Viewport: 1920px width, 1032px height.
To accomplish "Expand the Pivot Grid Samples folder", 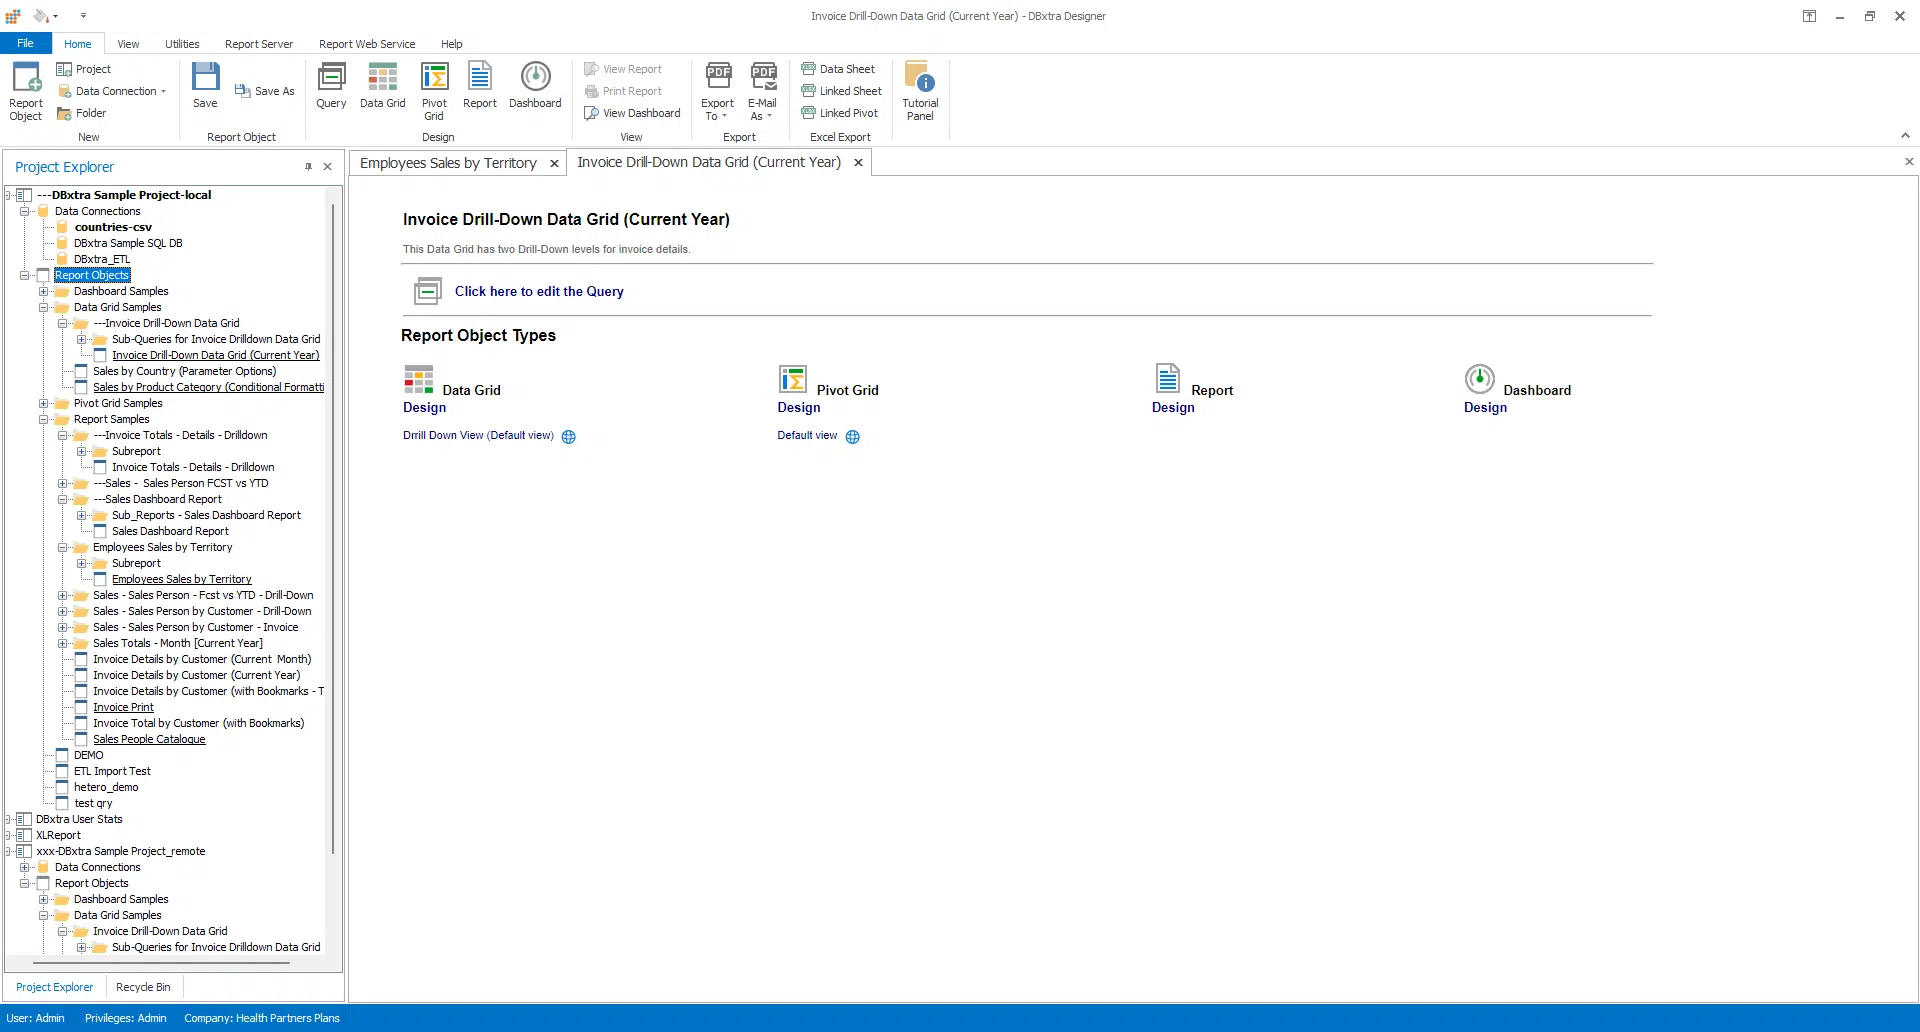I will (x=44, y=403).
